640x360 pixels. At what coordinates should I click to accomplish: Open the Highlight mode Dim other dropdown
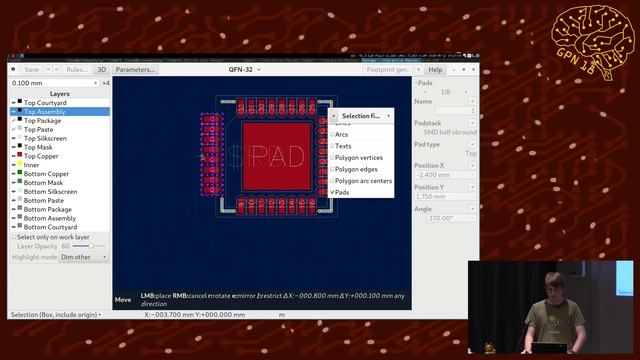point(84,257)
